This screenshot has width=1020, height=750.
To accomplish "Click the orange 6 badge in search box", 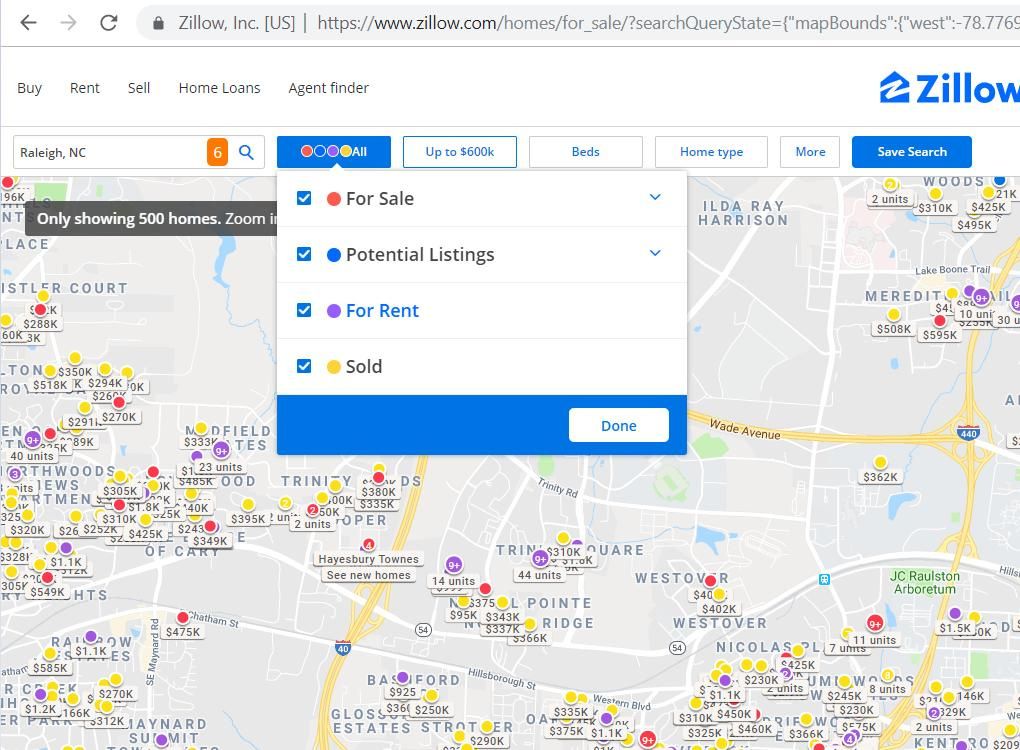I will coord(217,152).
